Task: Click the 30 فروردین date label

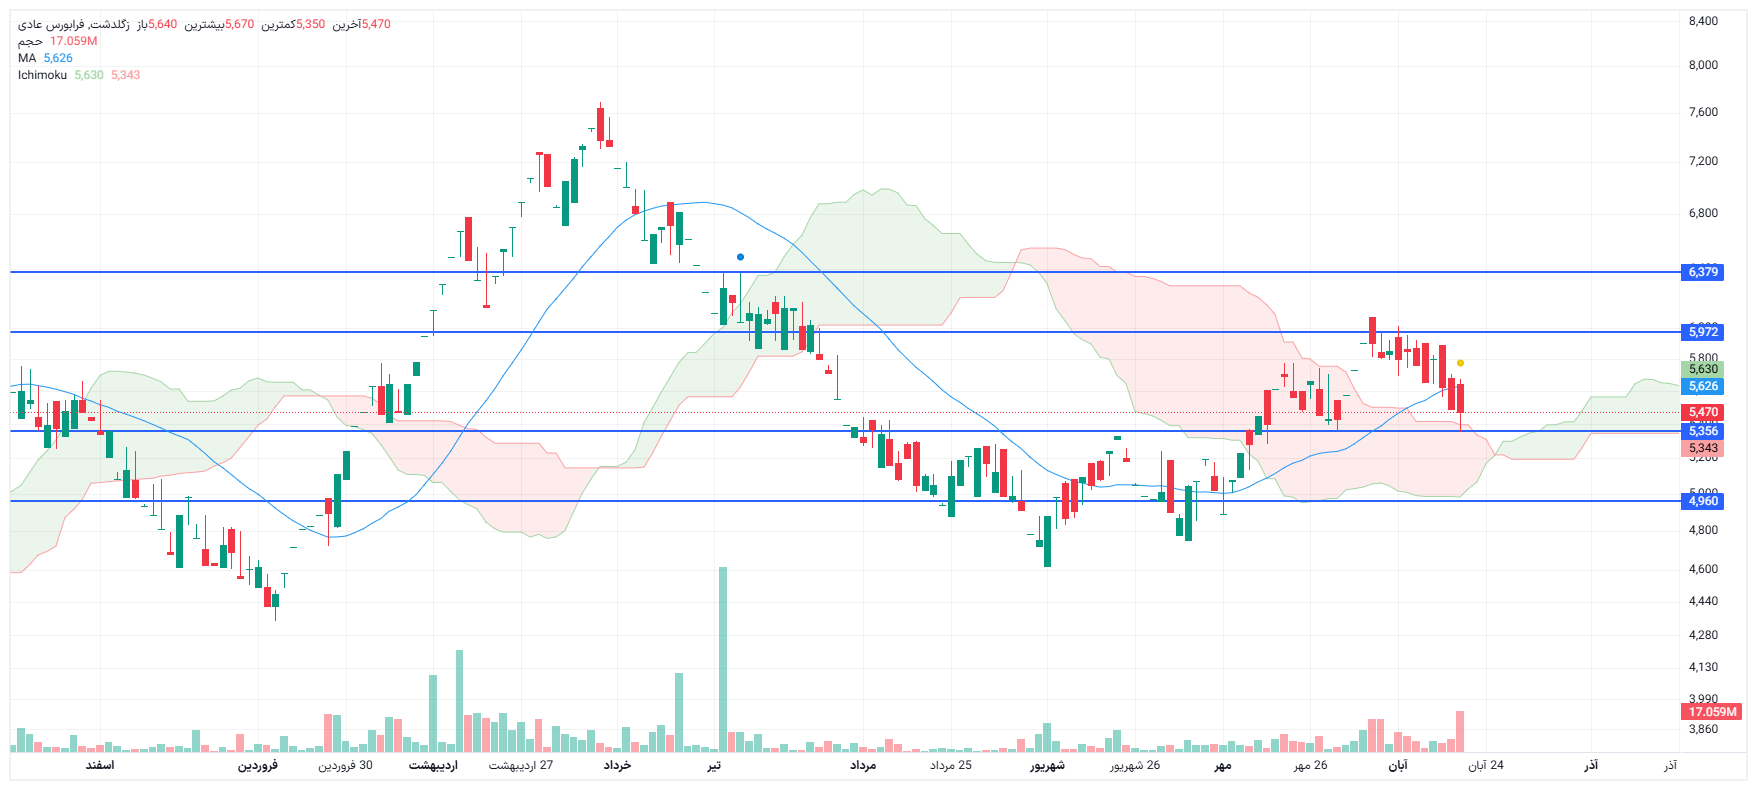Action: (345, 765)
